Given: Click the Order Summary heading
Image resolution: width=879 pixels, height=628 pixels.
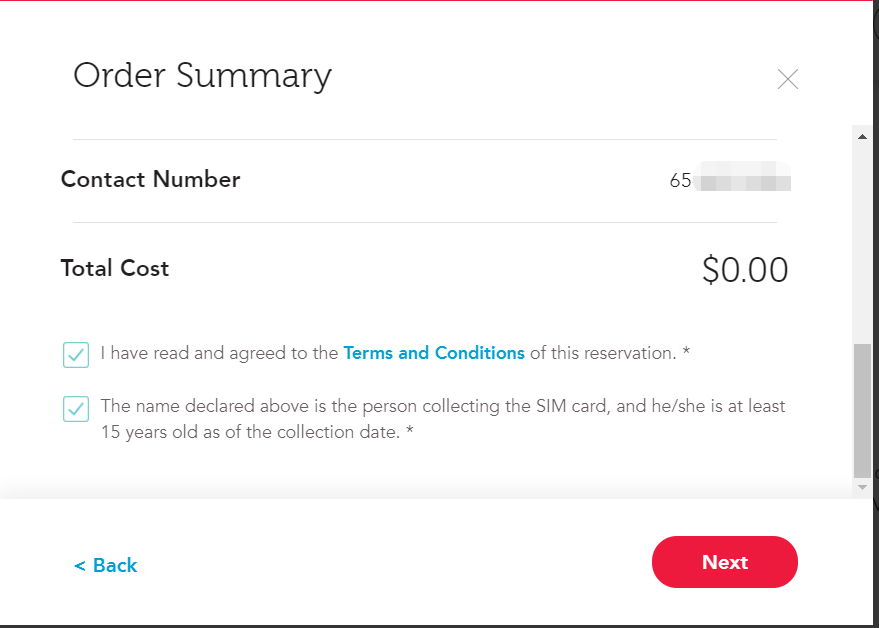Looking at the screenshot, I should tap(202, 75).
